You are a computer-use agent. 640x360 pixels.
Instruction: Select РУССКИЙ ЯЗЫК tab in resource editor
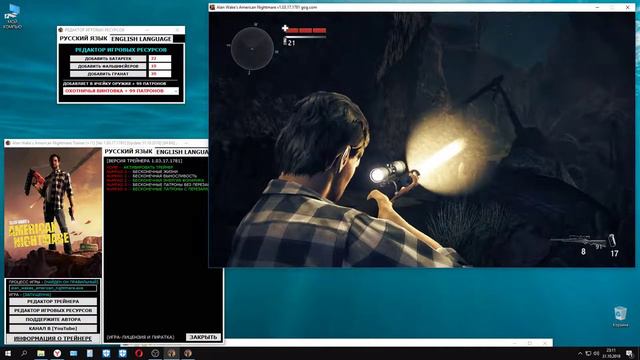point(84,38)
